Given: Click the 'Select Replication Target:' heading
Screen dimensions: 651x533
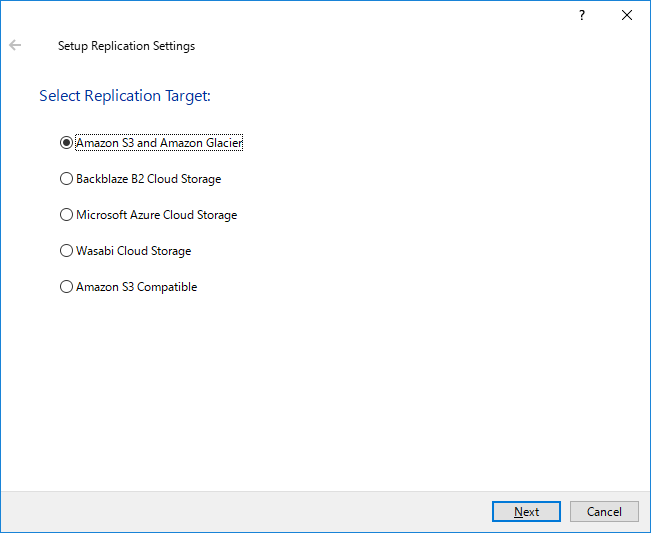Looking at the screenshot, I should click(125, 95).
